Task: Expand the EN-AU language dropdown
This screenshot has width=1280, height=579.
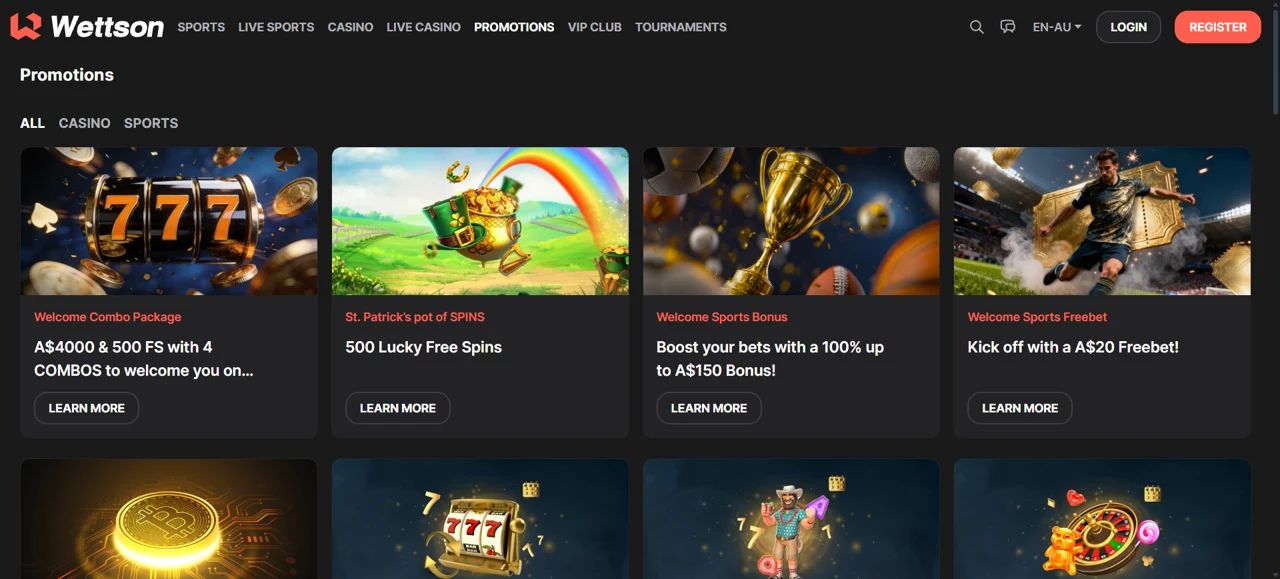Action: tap(1057, 27)
